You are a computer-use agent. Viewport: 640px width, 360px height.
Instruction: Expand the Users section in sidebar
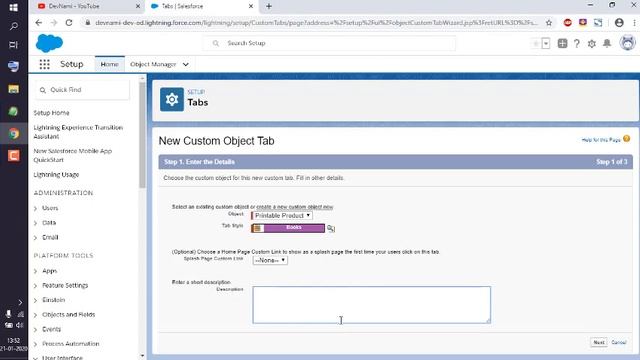click(36, 209)
